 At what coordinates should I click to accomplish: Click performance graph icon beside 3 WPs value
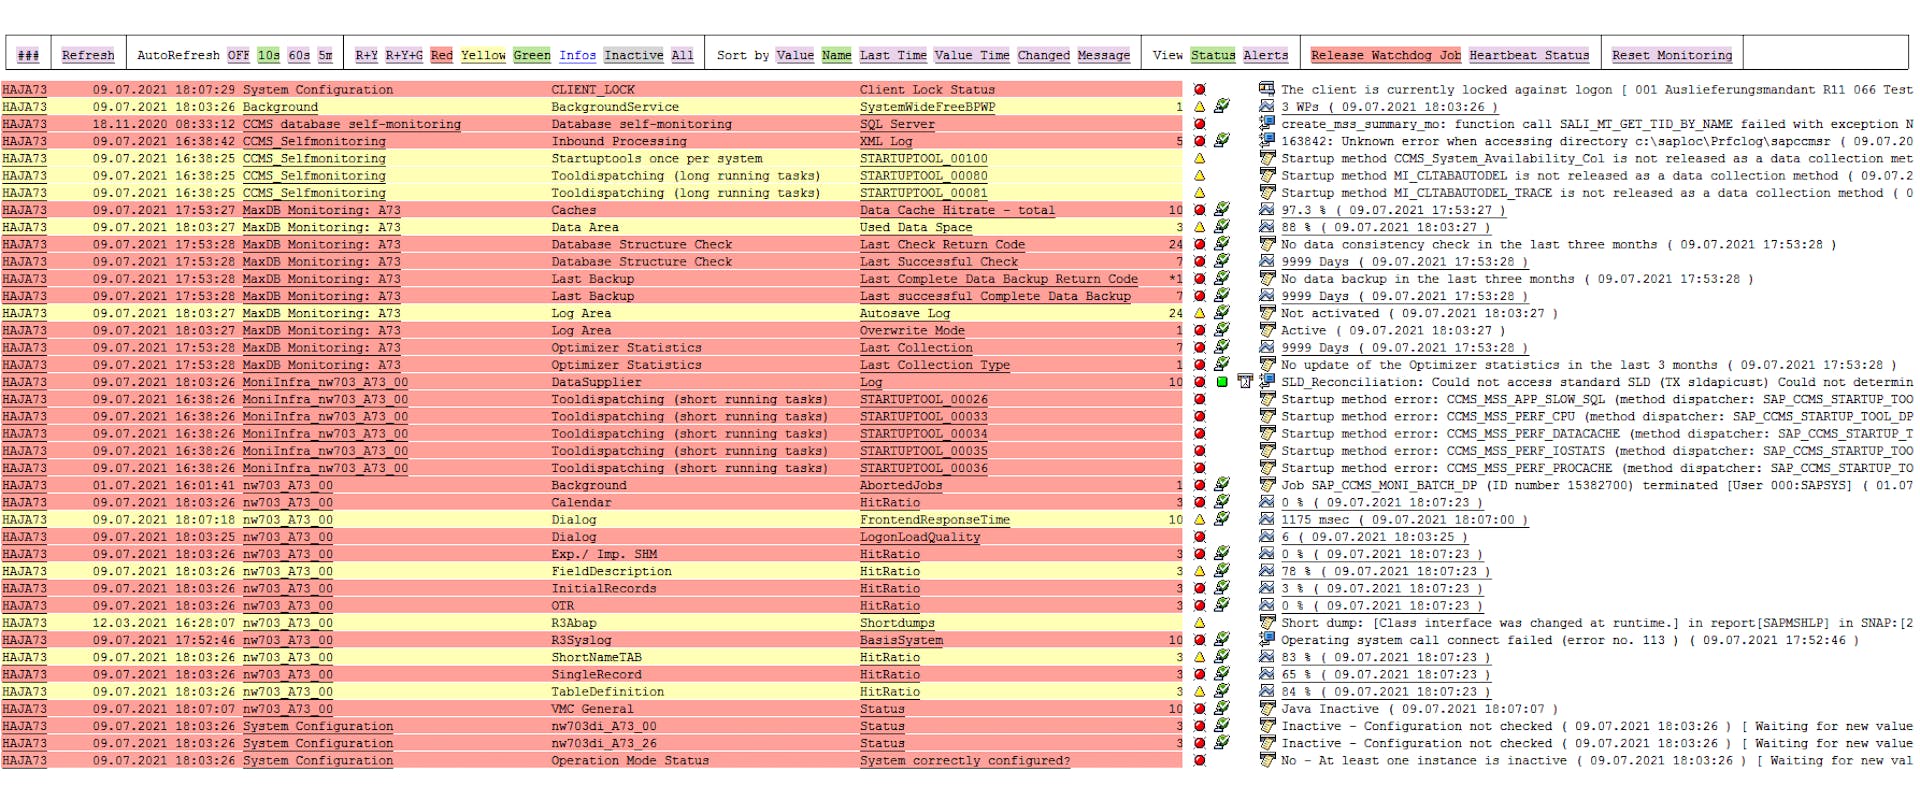tap(1267, 107)
